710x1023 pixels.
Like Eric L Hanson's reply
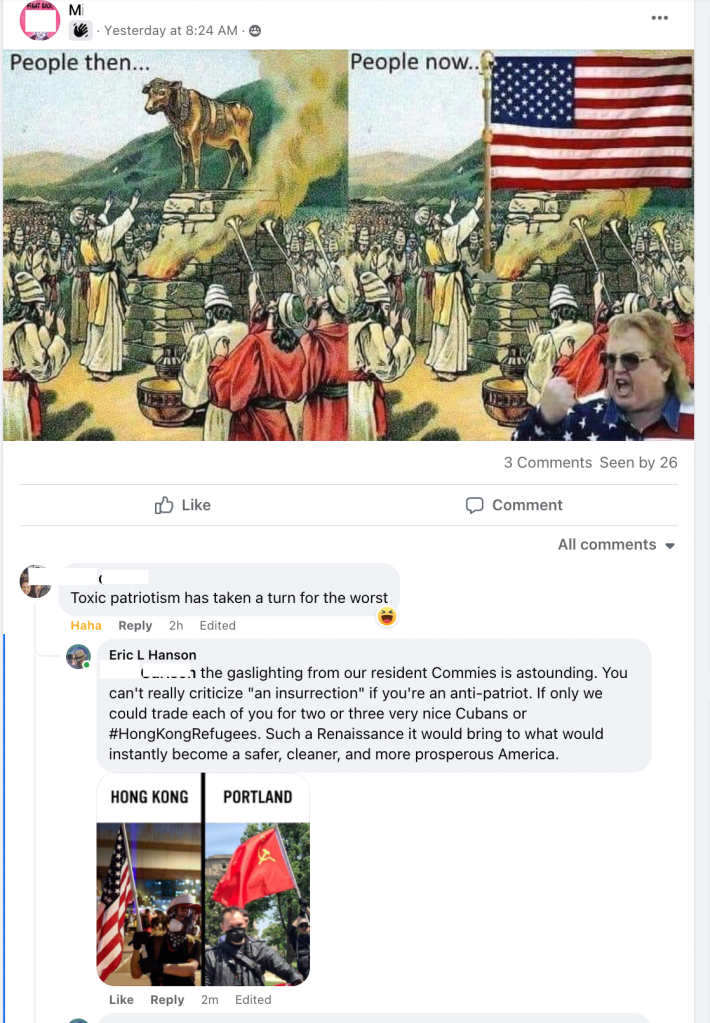[121, 1000]
